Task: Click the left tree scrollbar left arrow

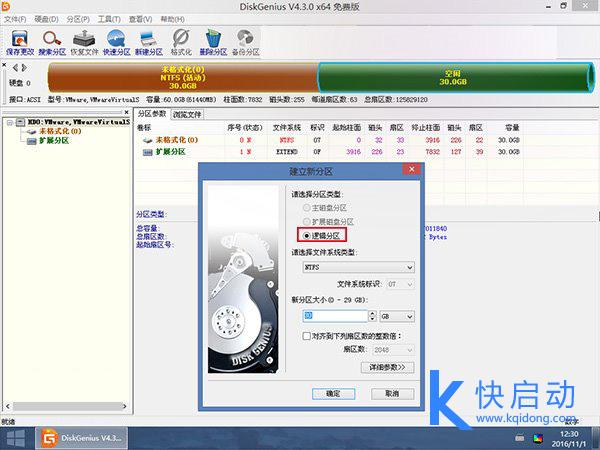Action: point(7,406)
